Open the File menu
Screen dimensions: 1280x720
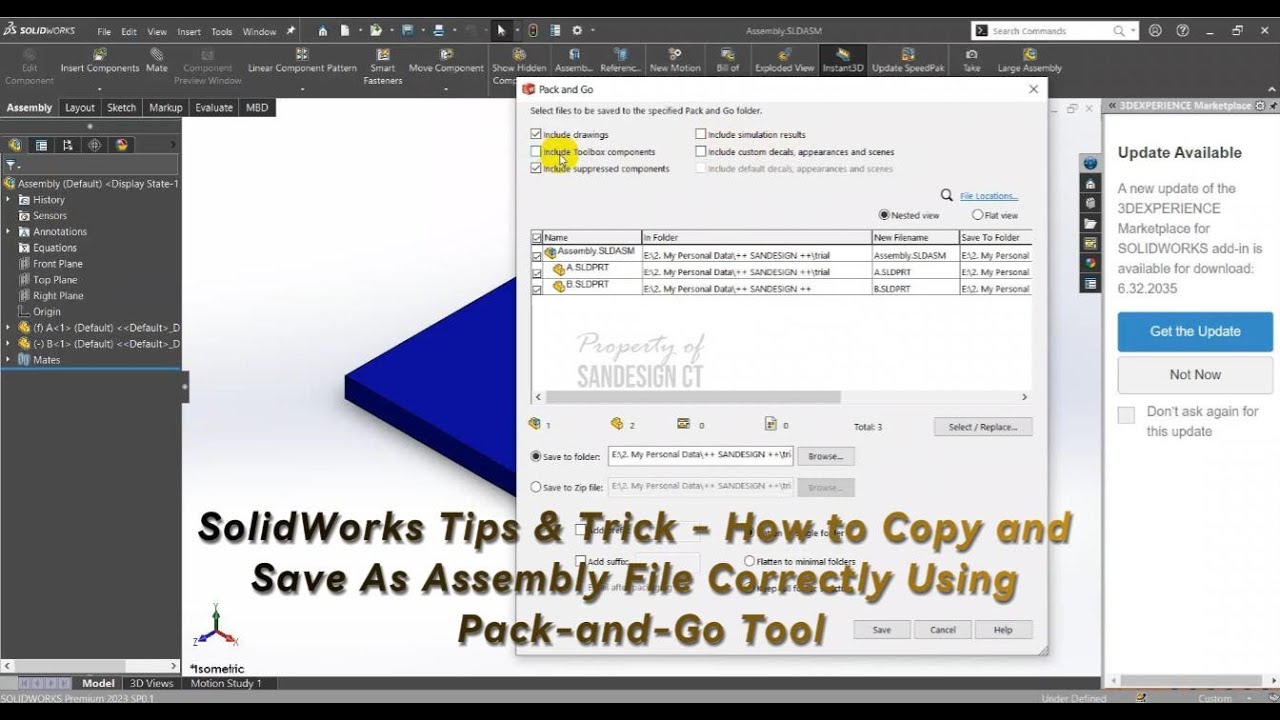[104, 32]
